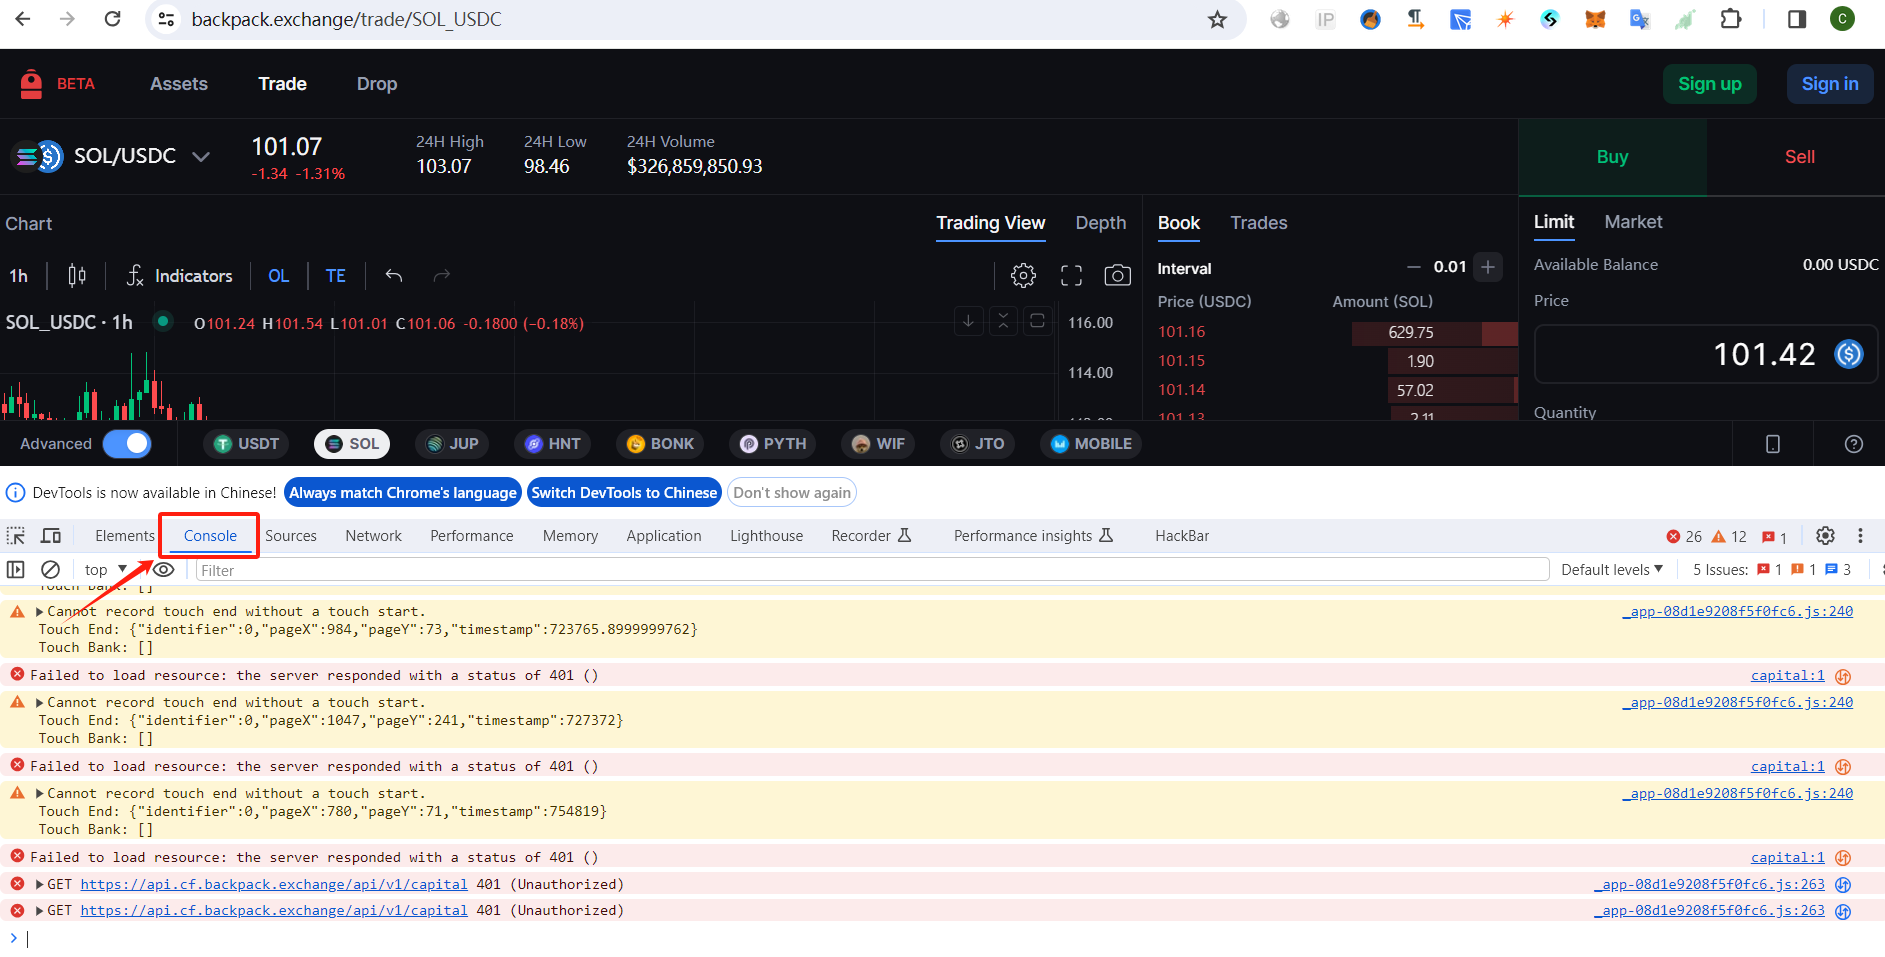Open the Default levels dropdown
Viewport: 1885px width, 957px height.
(1612, 570)
